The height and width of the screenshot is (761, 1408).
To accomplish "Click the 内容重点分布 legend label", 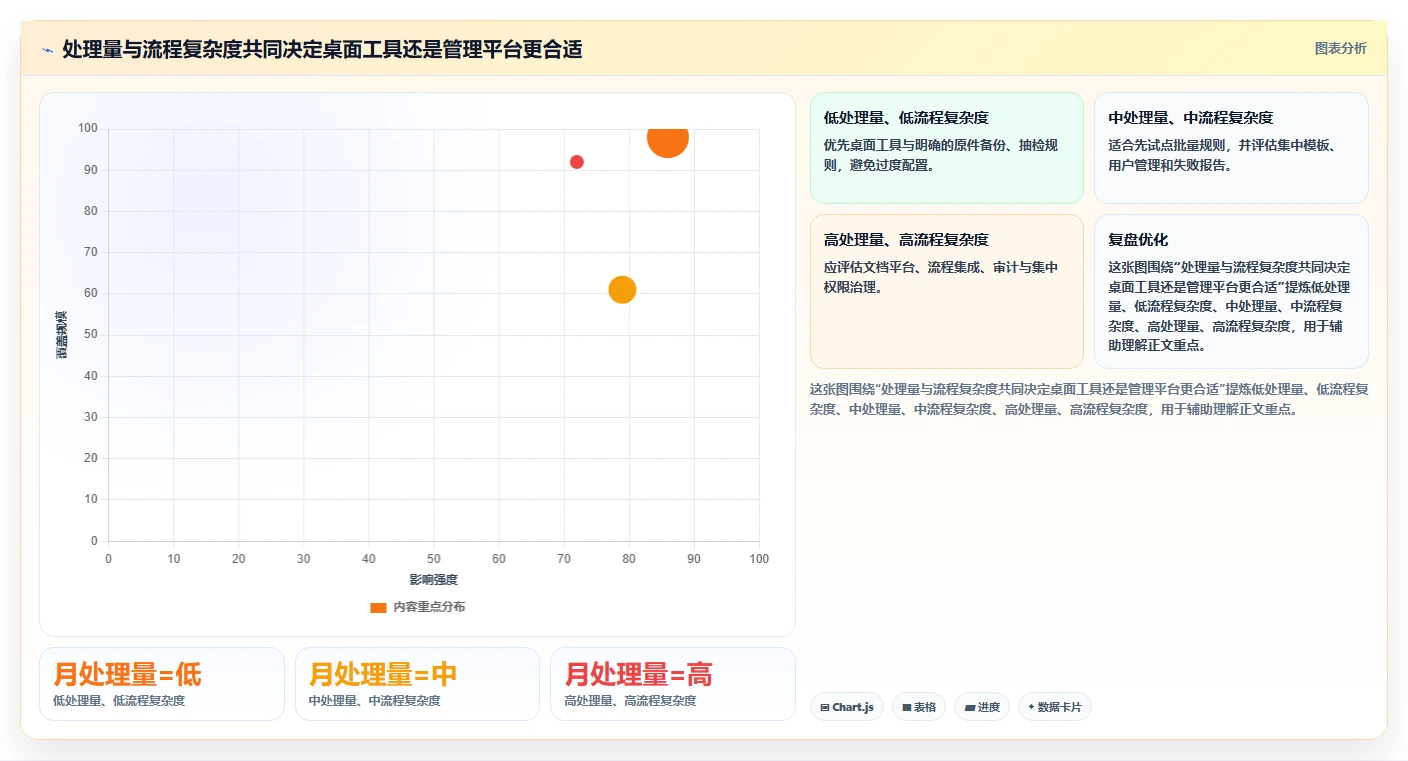I will pos(429,607).
